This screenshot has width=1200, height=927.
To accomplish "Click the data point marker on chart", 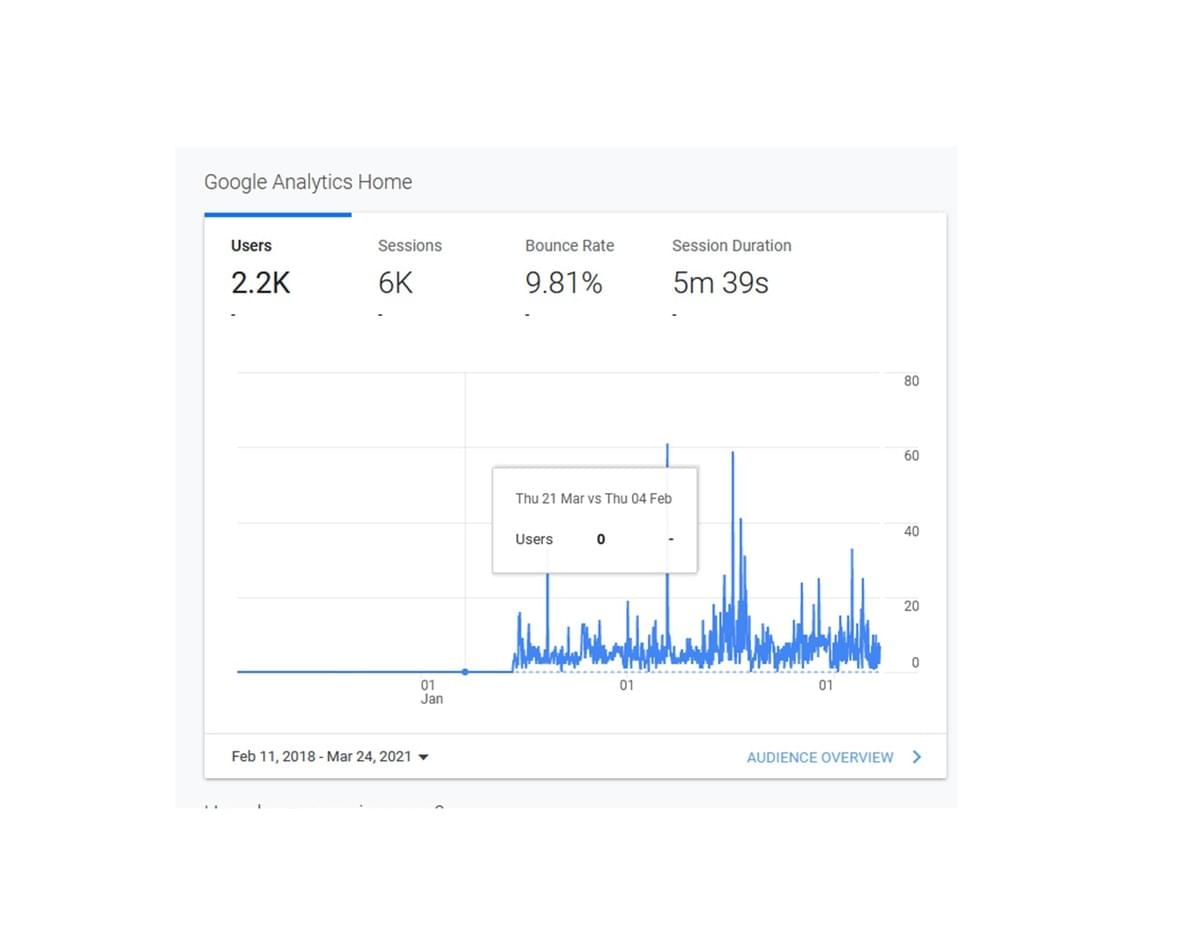I will (x=465, y=672).
